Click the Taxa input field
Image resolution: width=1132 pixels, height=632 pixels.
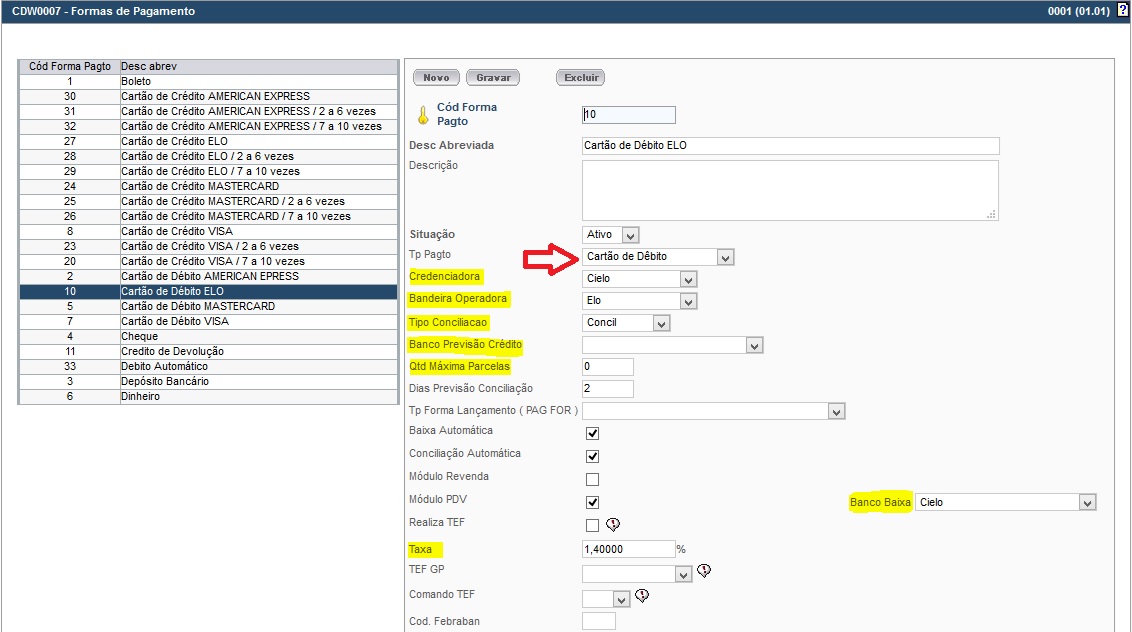(x=628, y=549)
